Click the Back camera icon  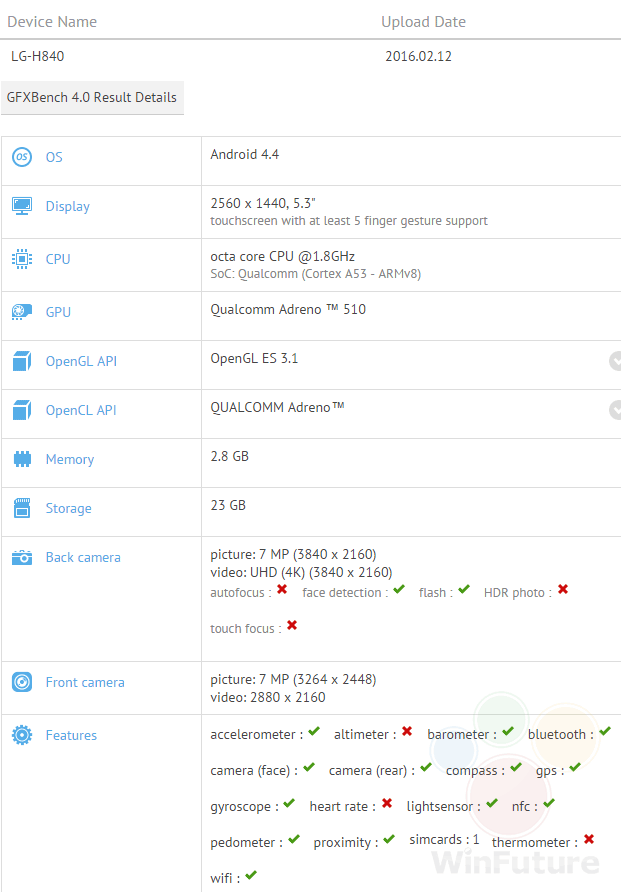point(22,557)
